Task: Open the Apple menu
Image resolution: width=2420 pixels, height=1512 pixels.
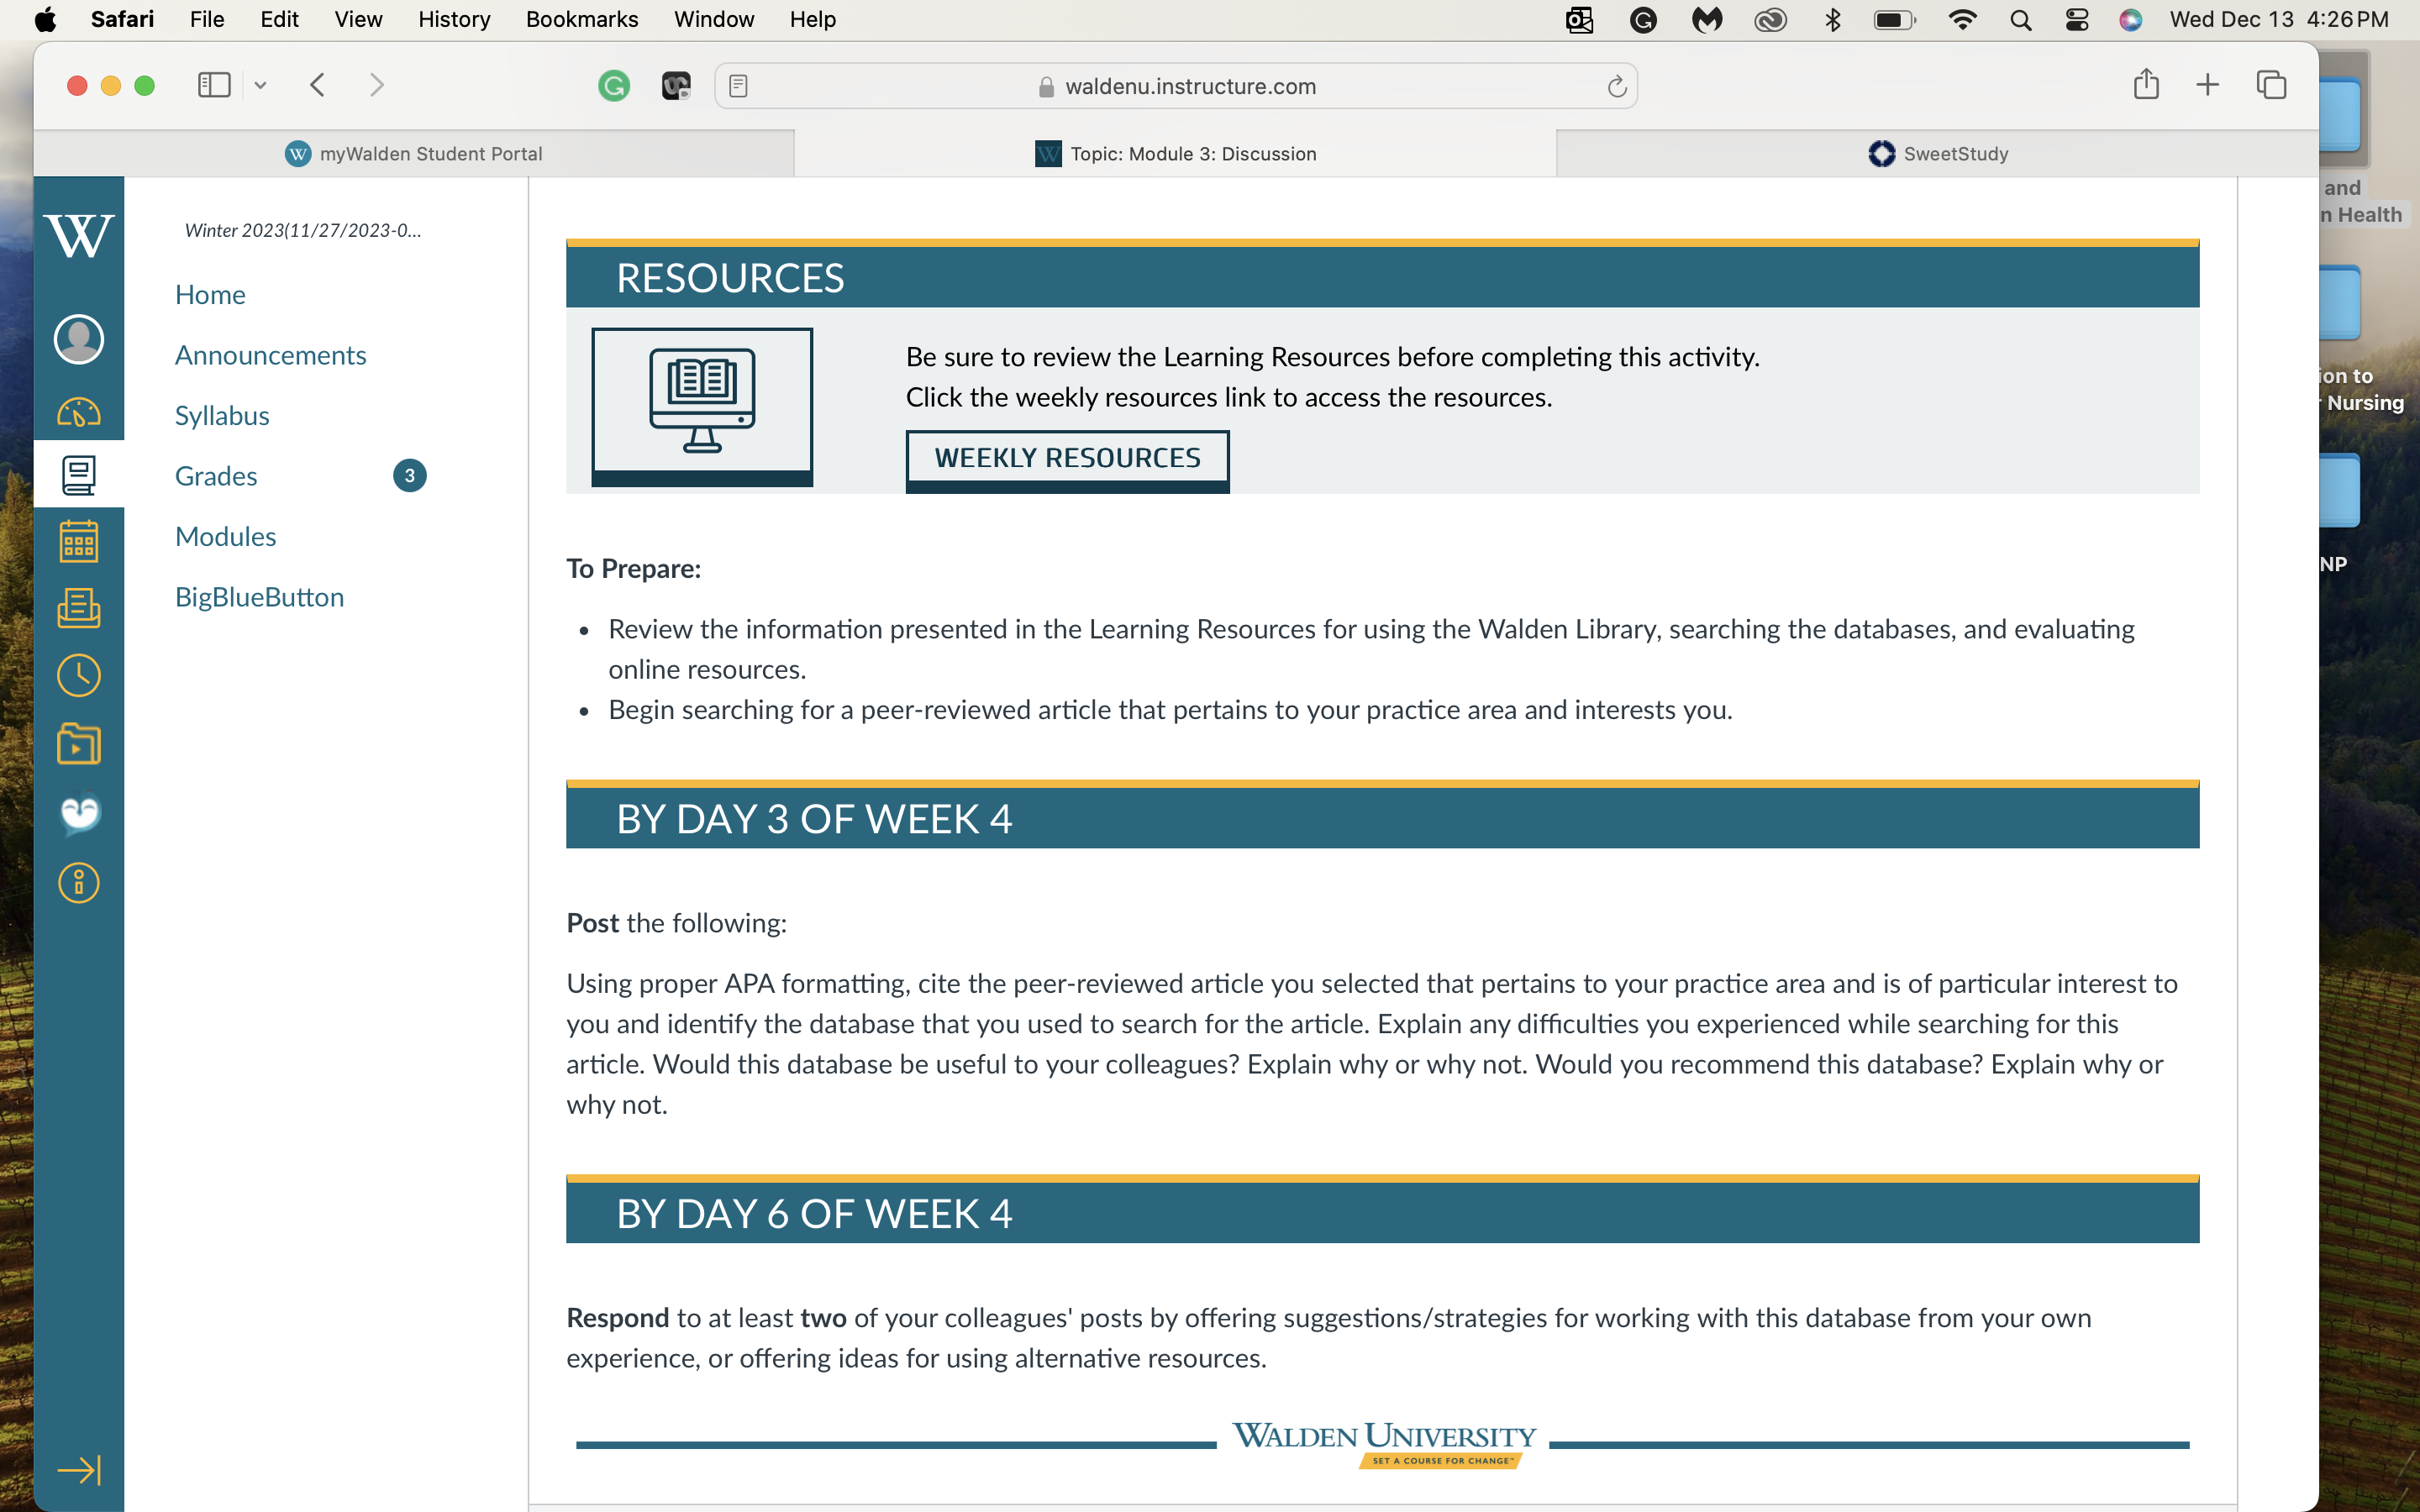Action: point(45,19)
